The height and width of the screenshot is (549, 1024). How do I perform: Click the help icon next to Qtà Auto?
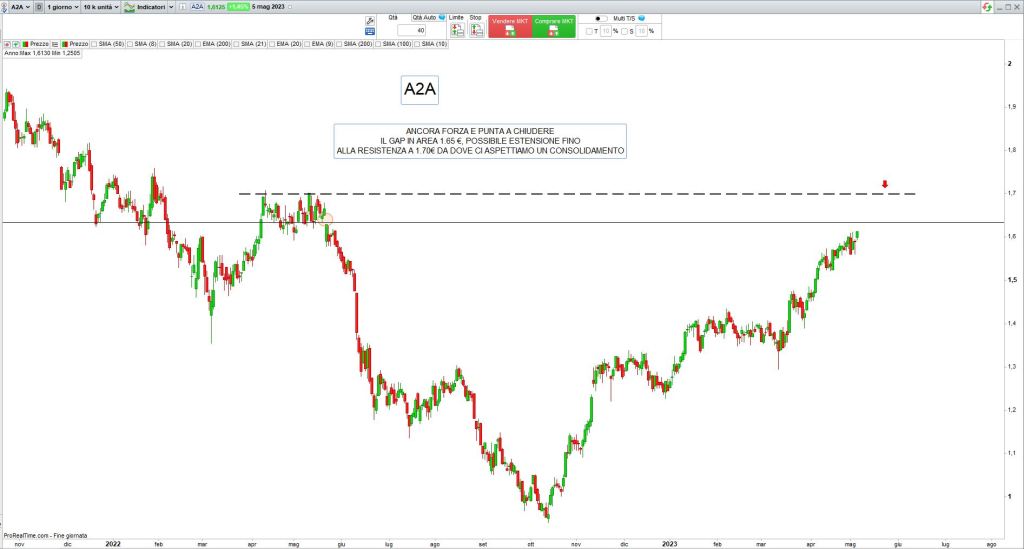442,18
